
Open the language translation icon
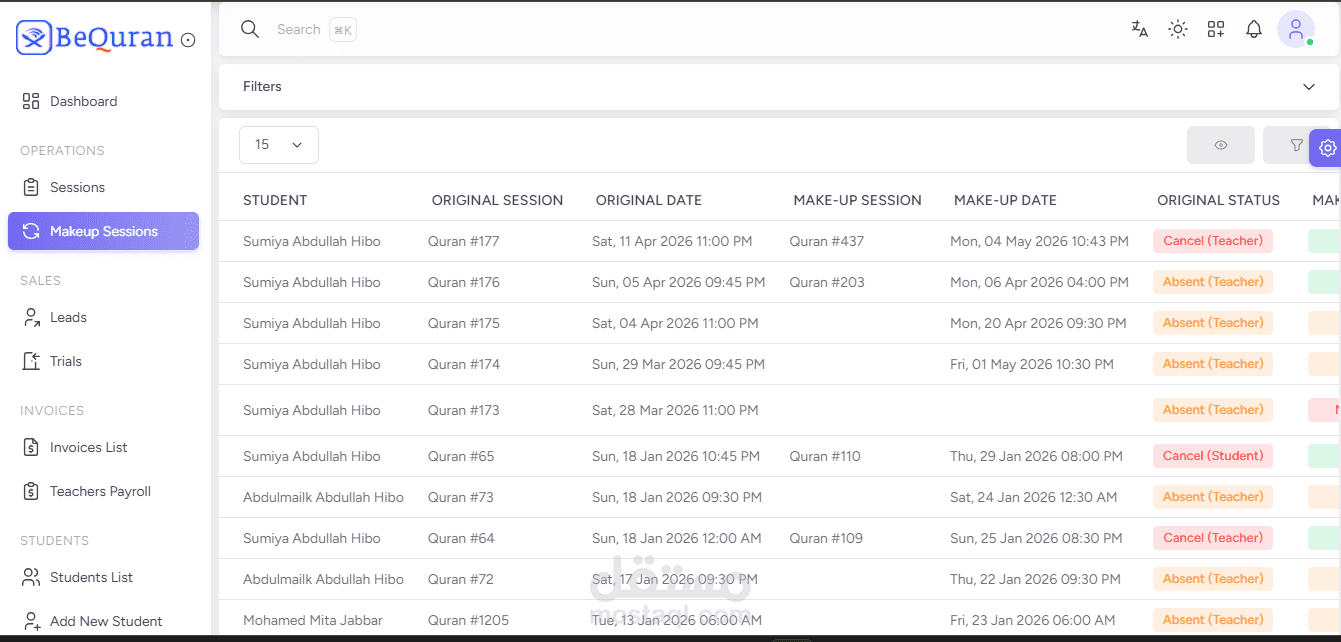1139,29
